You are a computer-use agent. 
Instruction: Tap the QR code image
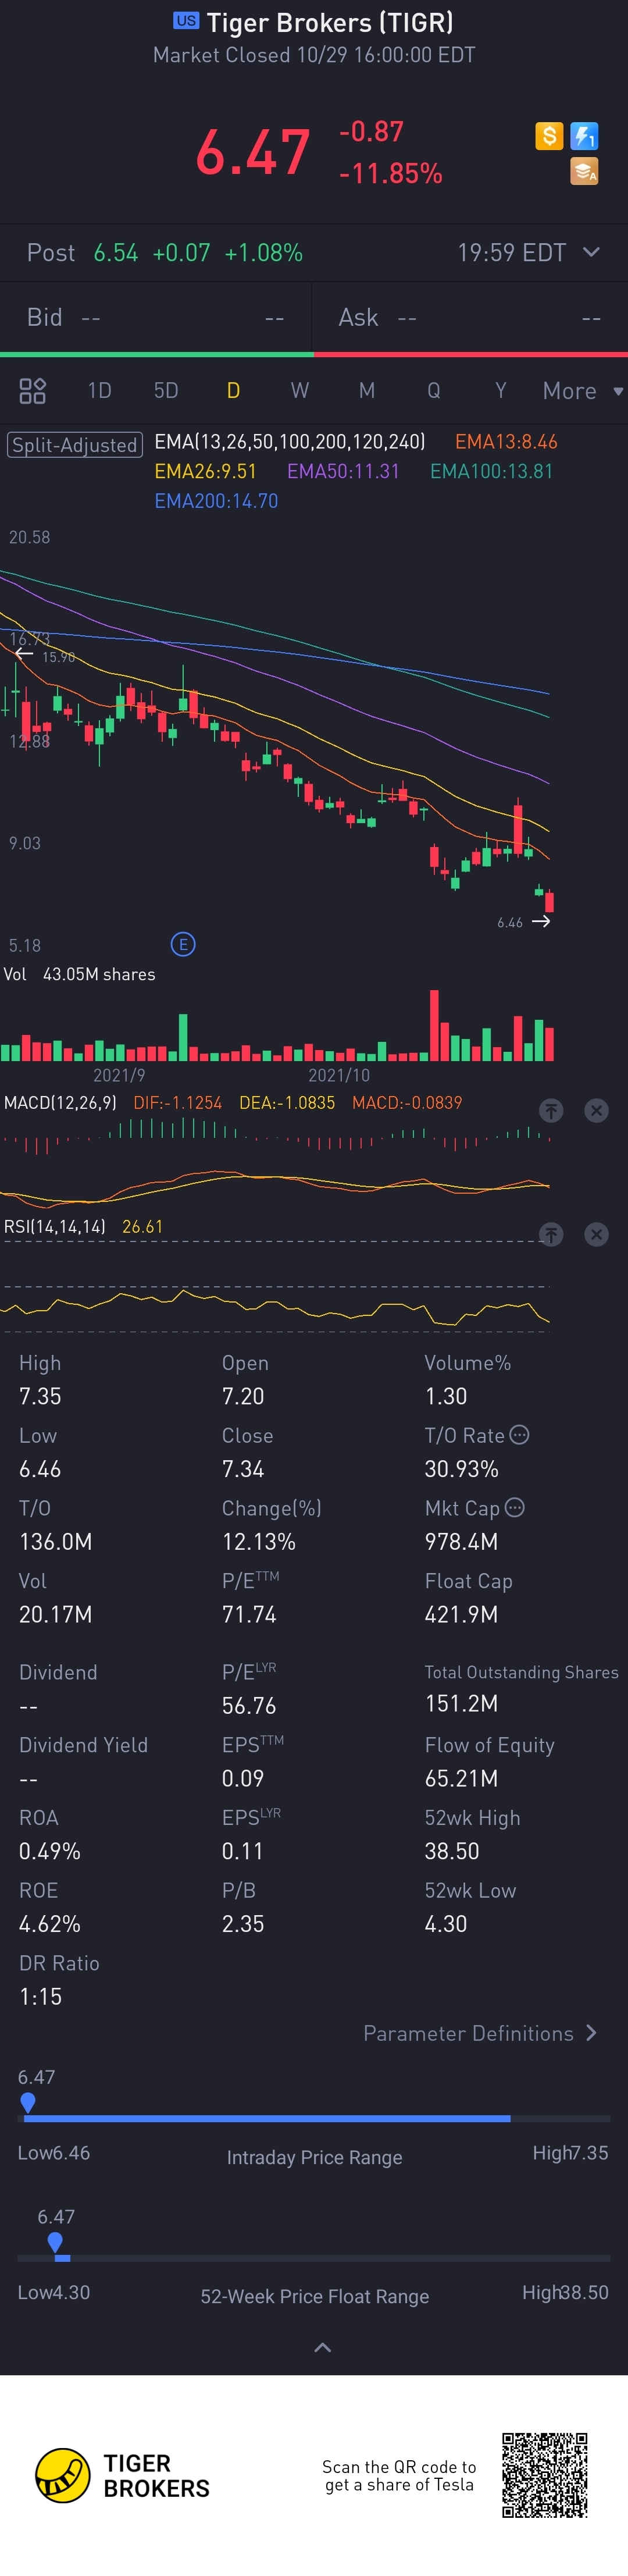tap(544, 2475)
